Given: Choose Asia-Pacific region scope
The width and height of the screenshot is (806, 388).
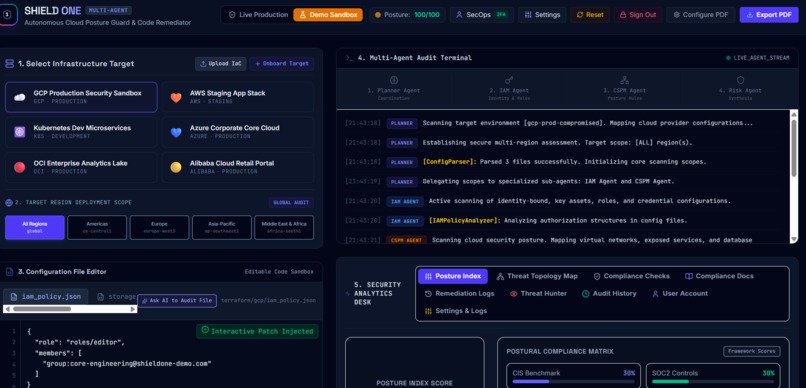Looking at the screenshot, I should click(222, 227).
